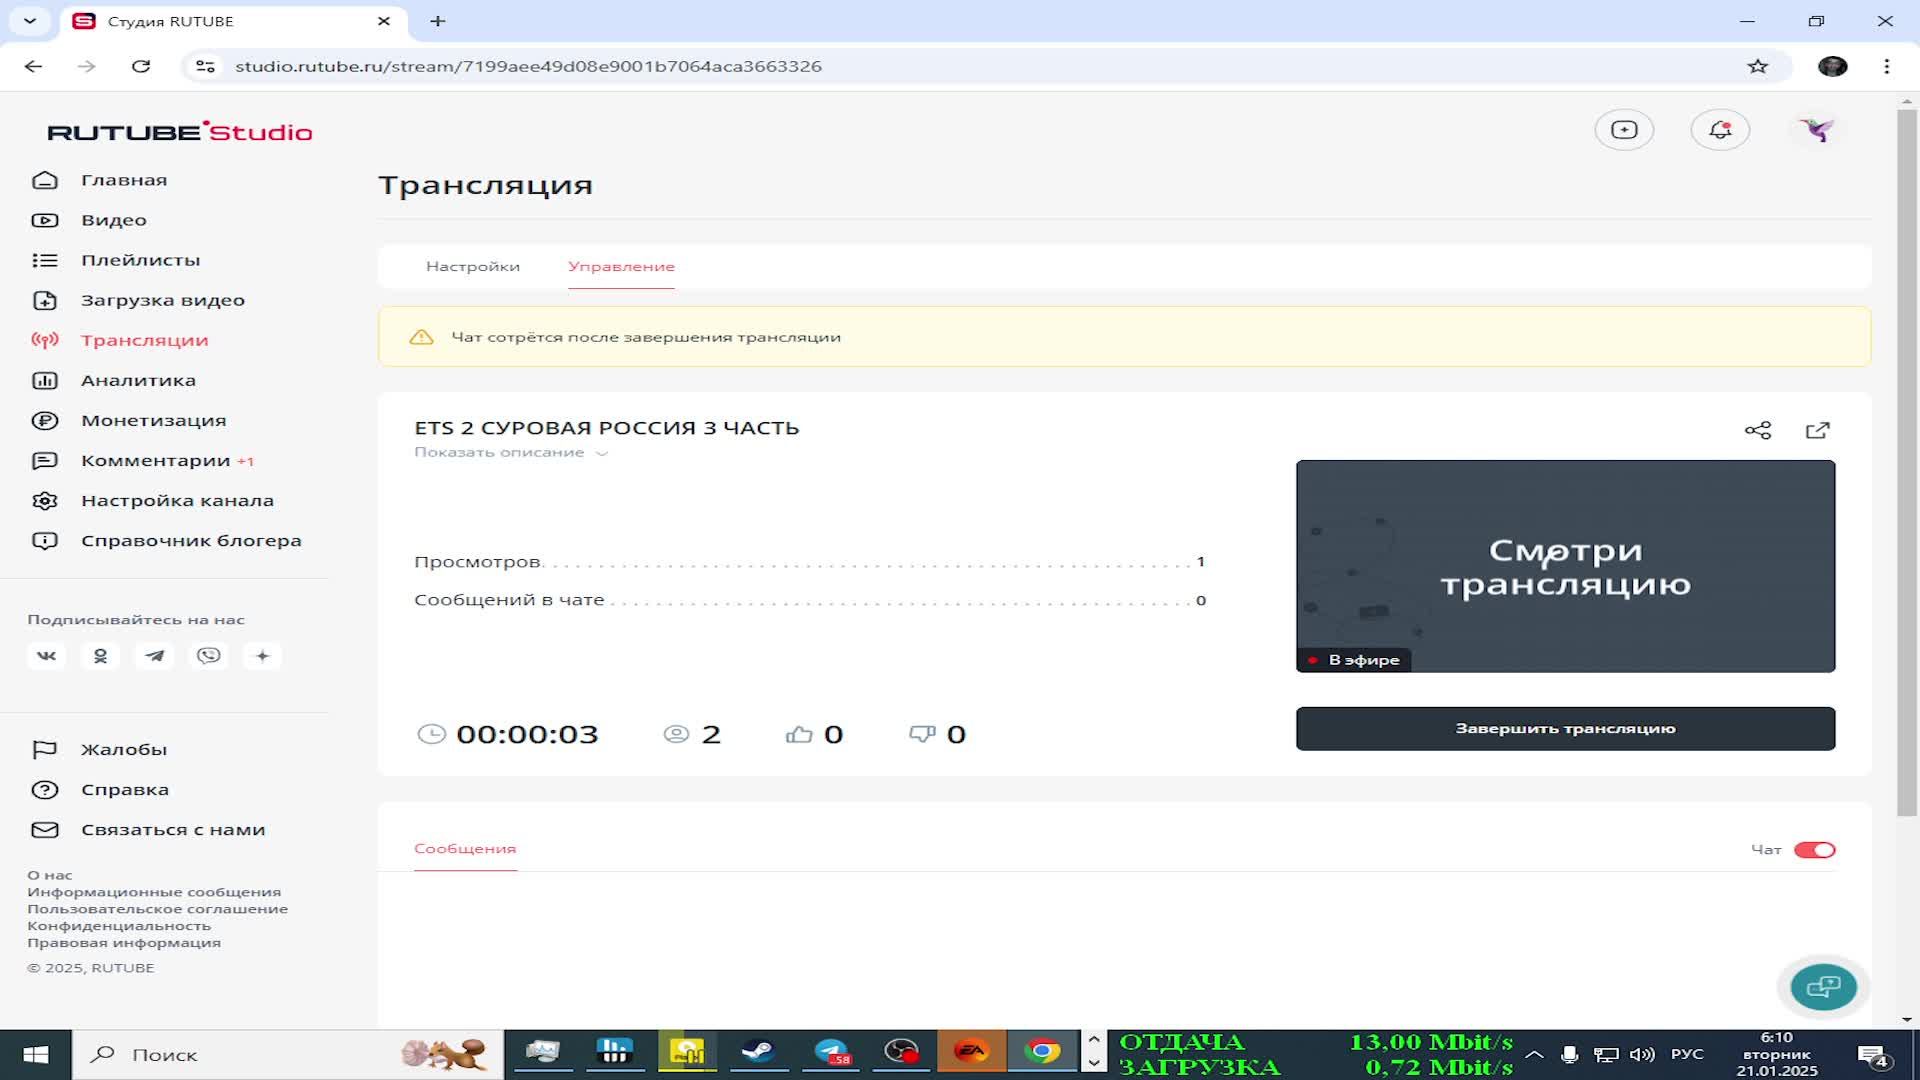Viewport: 1920px width, 1080px height.
Task: Open Загрузка видео upload icon
Action: click(45, 300)
